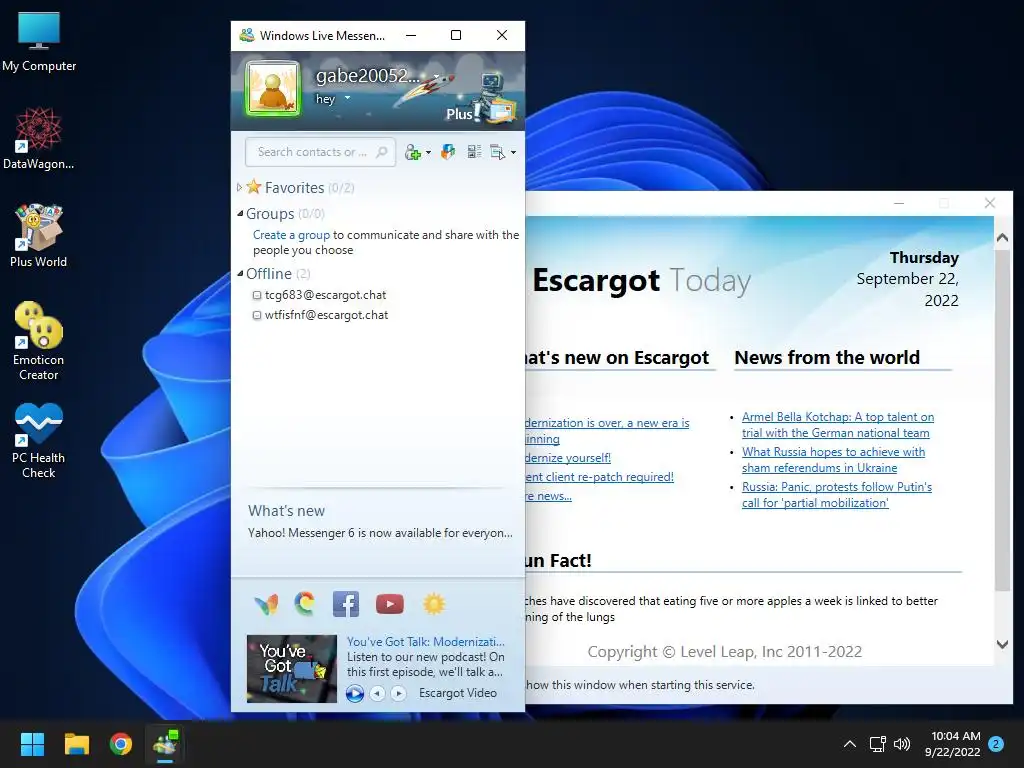Open the butterfly MSN icon in Messenger
Image resolution: width=1024 pixels, height=768 pixels.
coord(266,605)
